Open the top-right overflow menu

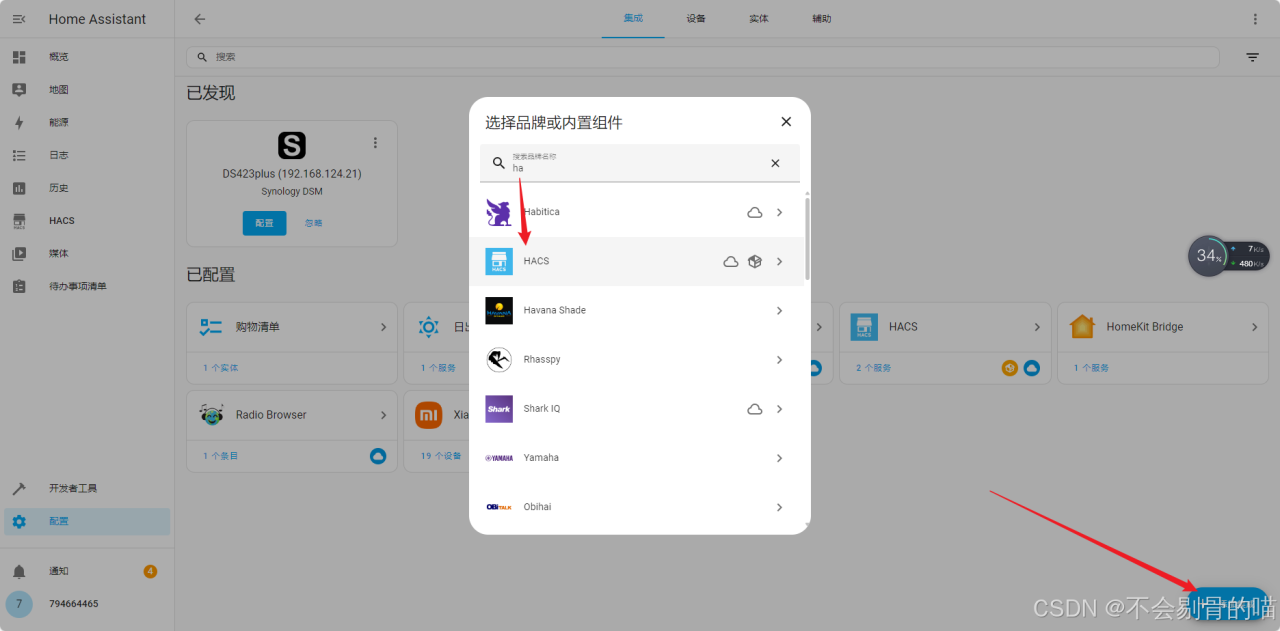click(x=1255, y=18)
